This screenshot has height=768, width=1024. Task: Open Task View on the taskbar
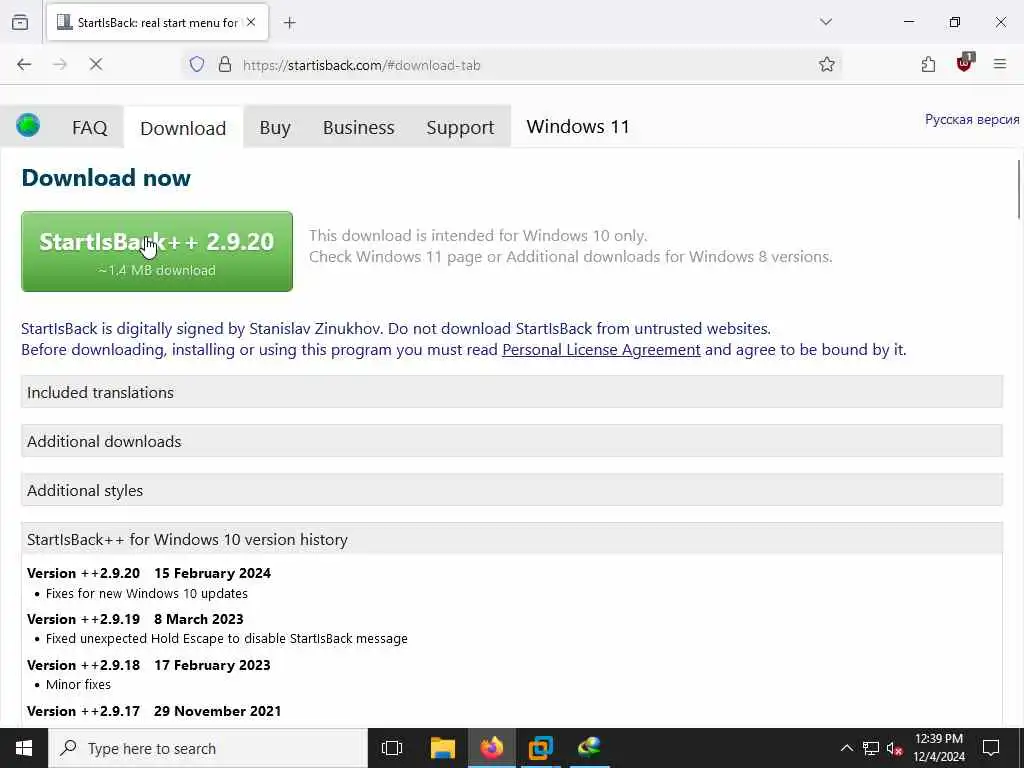pos(392,748)
